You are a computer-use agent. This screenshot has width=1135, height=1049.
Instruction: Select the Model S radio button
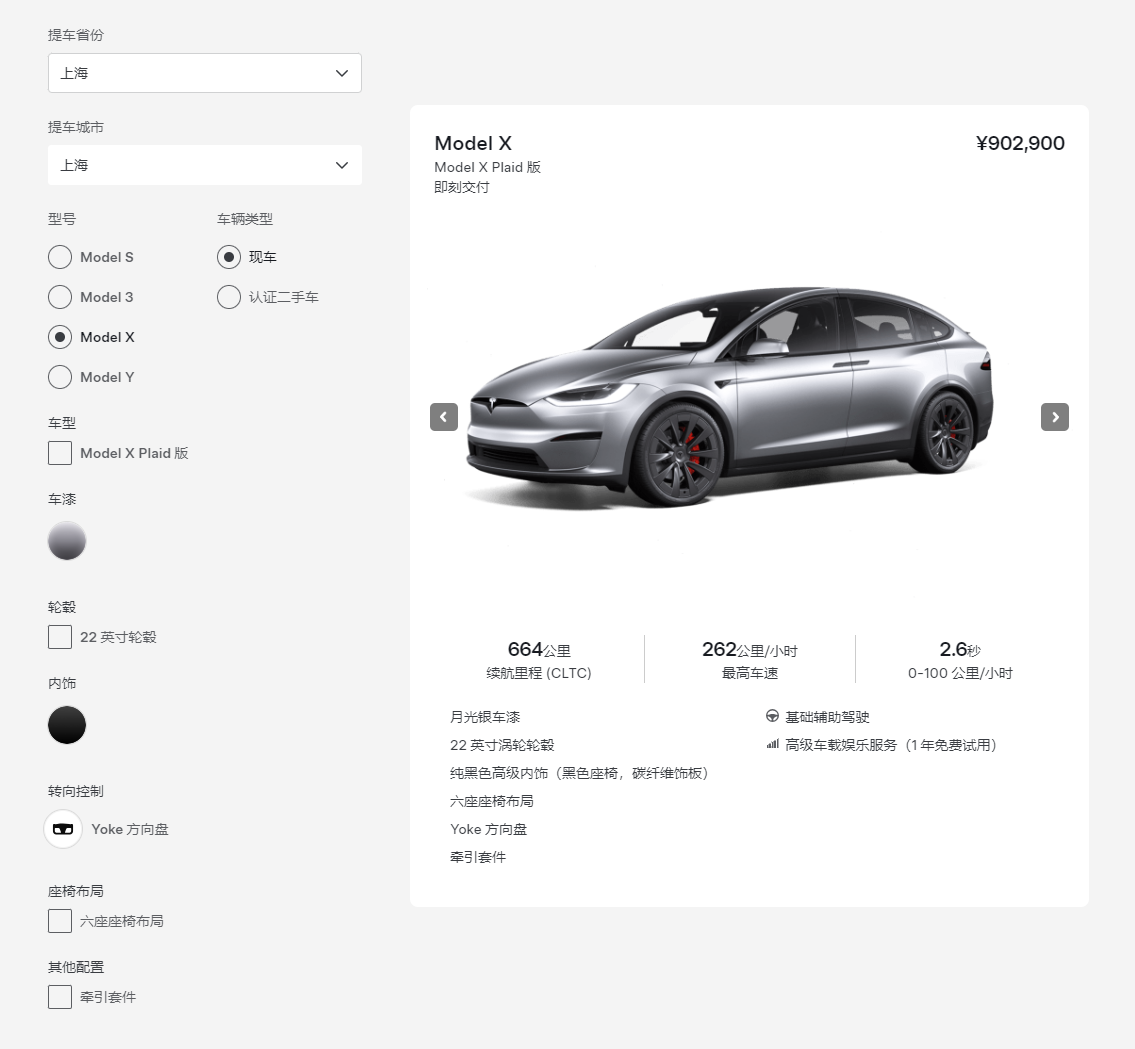[60, 257]
